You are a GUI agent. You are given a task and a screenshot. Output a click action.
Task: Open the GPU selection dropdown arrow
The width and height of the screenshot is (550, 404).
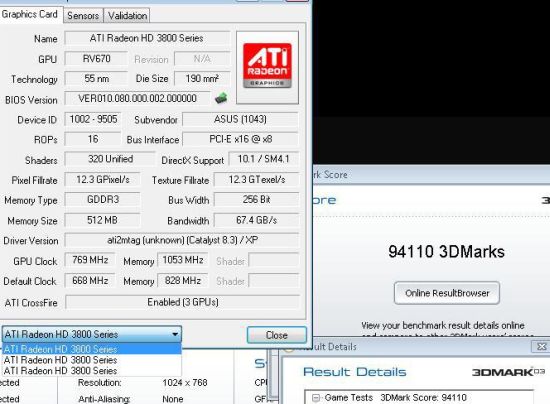(175, 334)
